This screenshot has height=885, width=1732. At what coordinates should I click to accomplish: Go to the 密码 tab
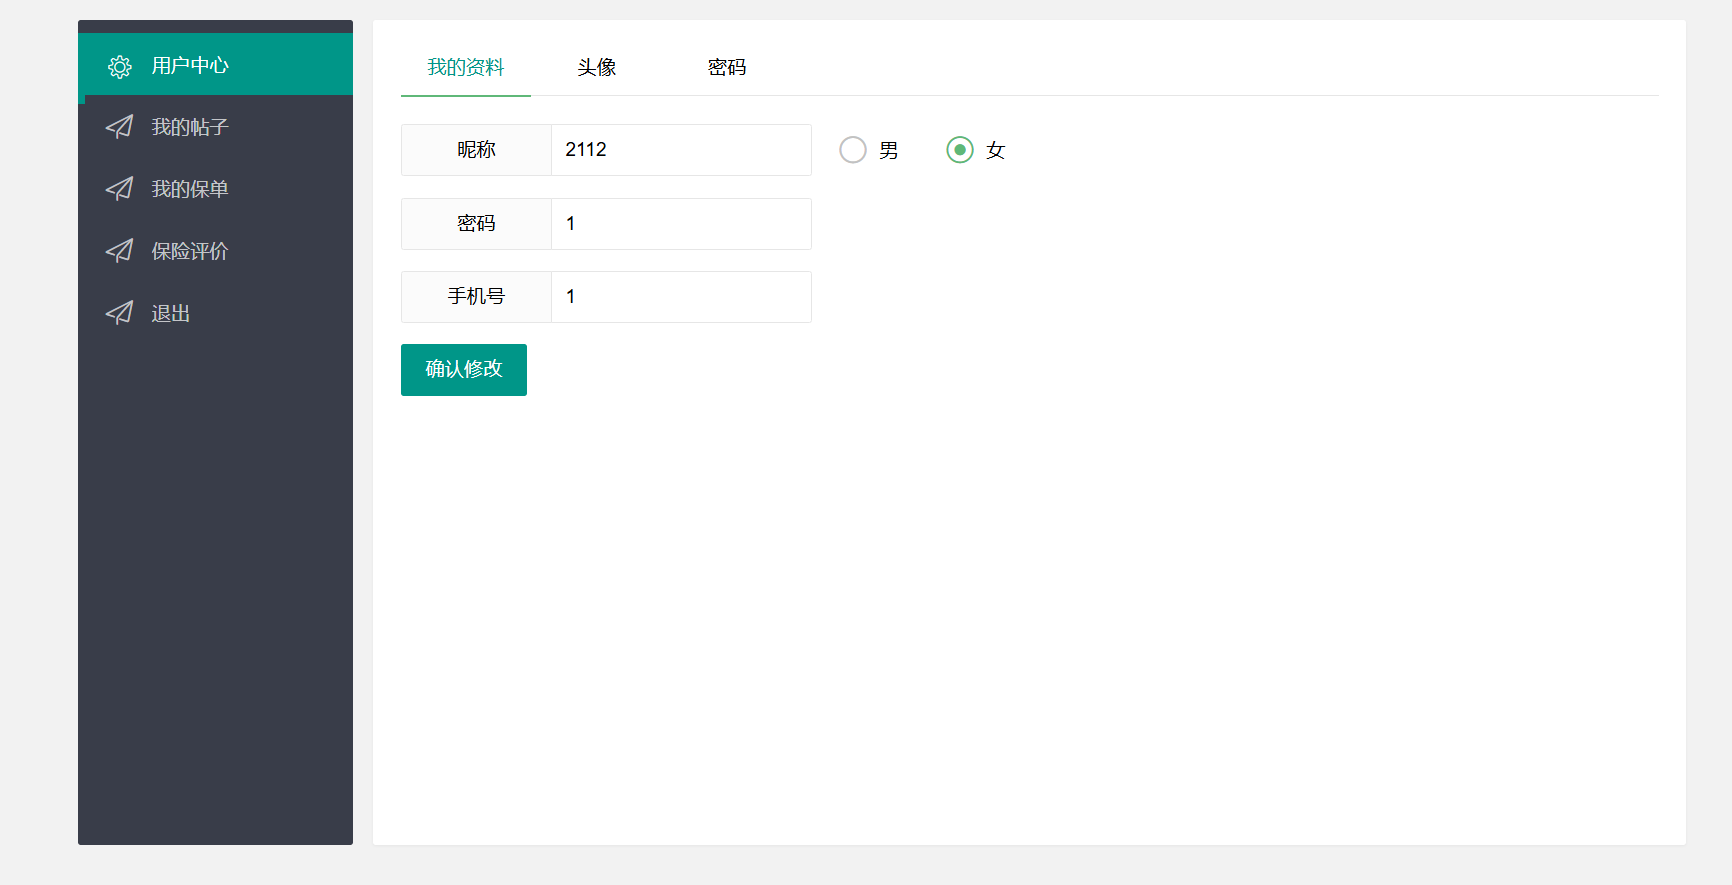point(727,67)
